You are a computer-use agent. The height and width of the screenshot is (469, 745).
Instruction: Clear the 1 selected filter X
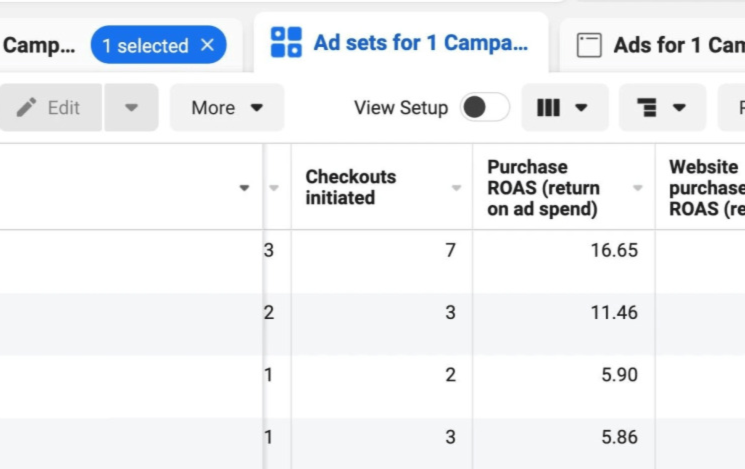pos(208,45)
